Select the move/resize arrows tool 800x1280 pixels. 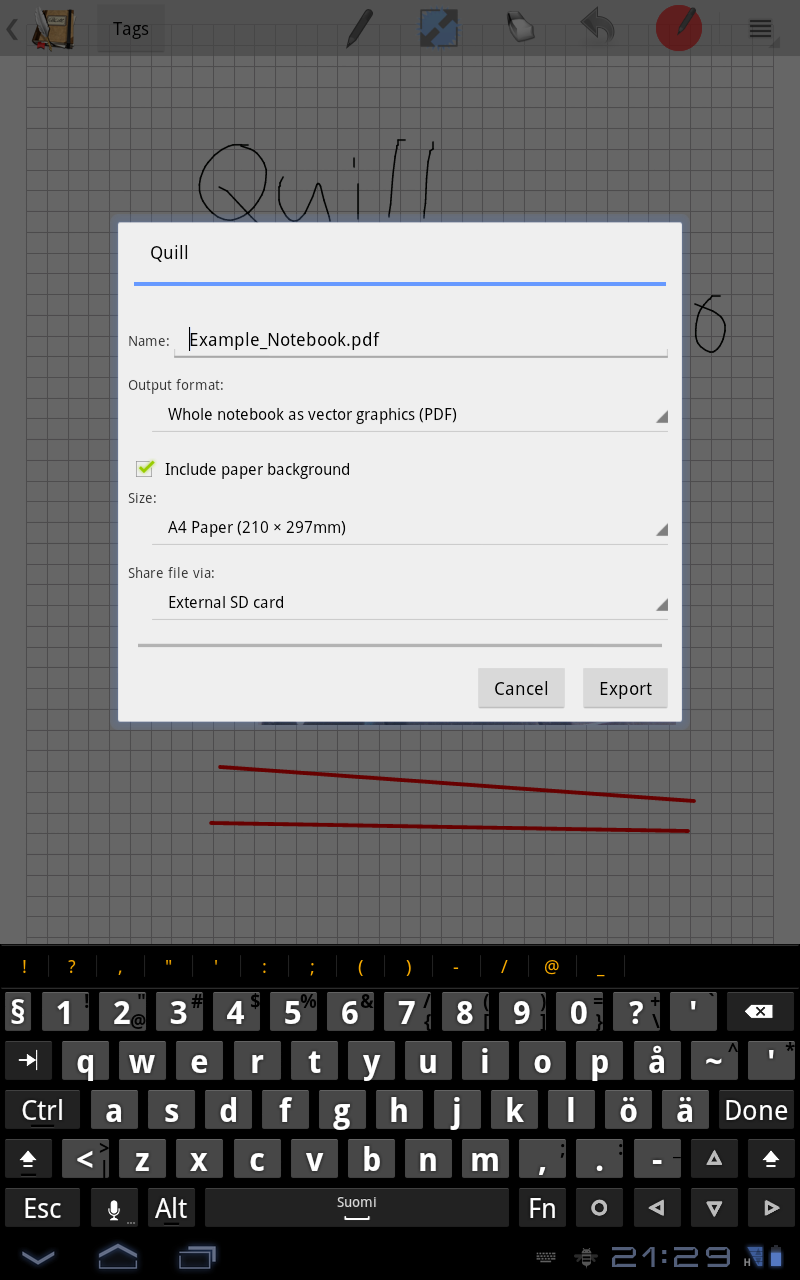pos(438,28)
